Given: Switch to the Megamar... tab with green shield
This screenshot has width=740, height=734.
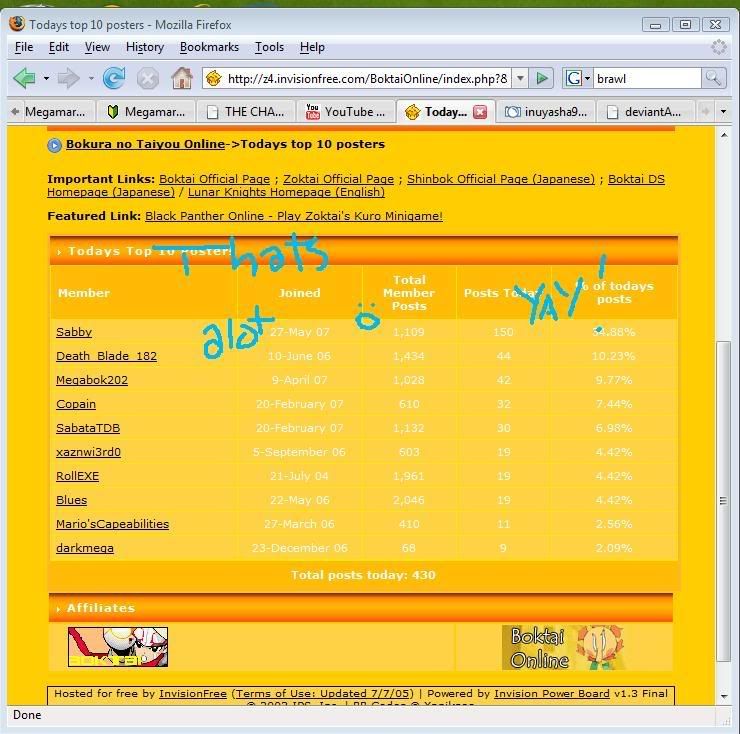Looking at the screenshot, I should (147, 112).
